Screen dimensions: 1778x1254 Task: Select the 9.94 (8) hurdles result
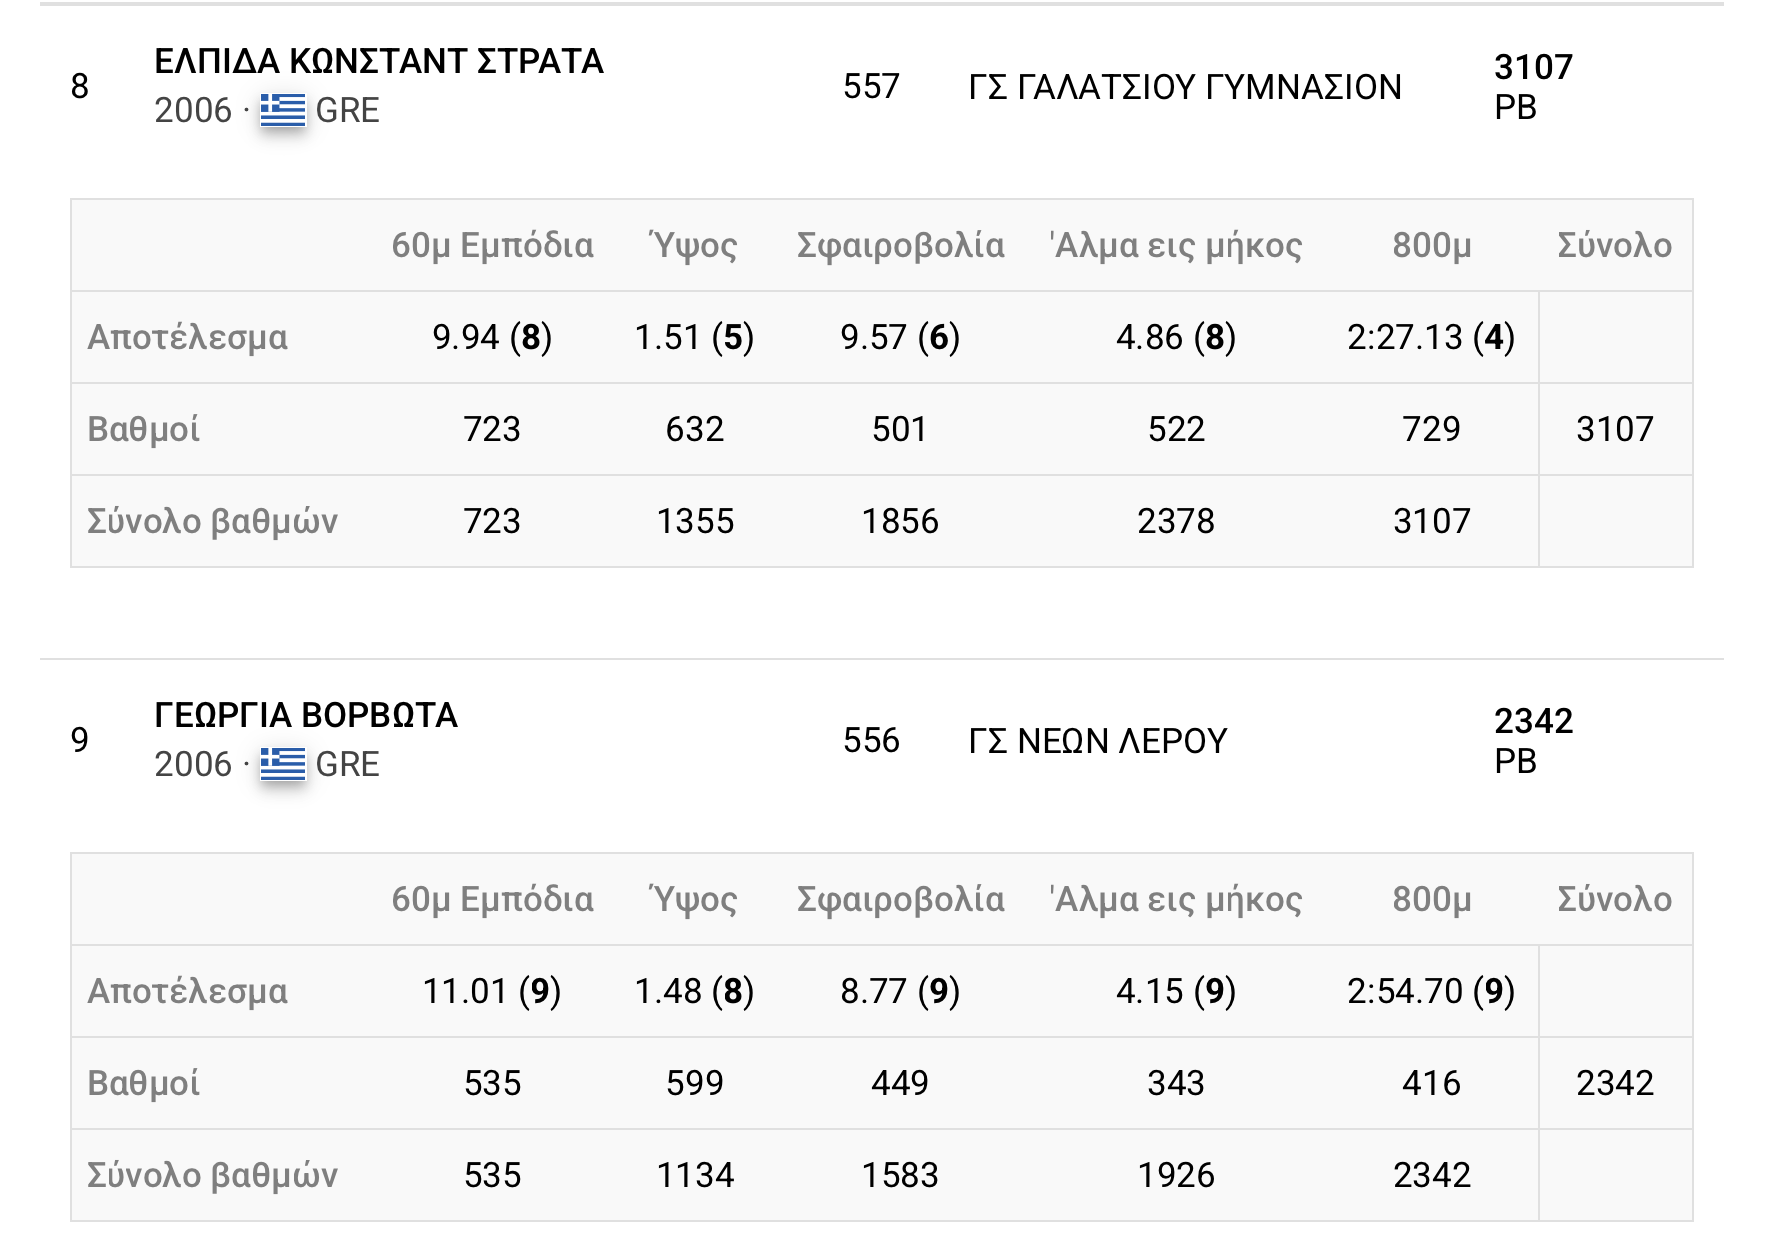pos(492,338)
